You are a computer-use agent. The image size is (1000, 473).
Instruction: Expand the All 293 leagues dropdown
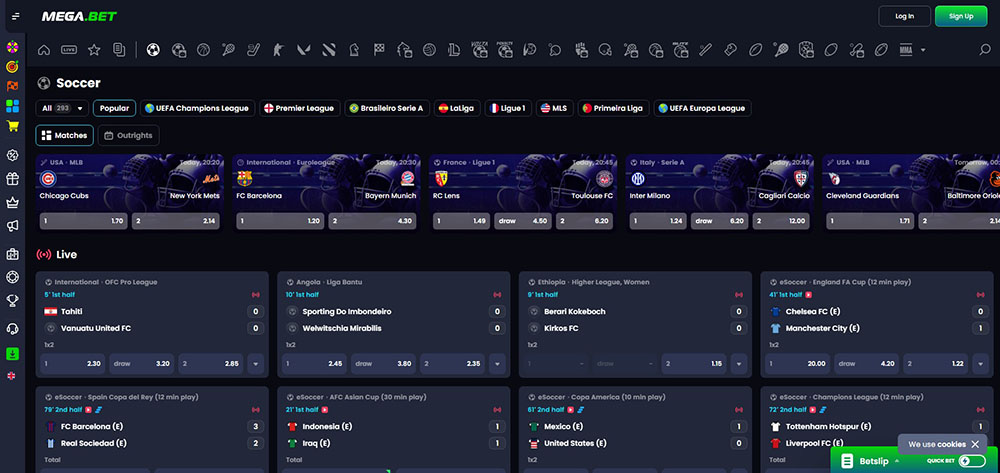62,108
